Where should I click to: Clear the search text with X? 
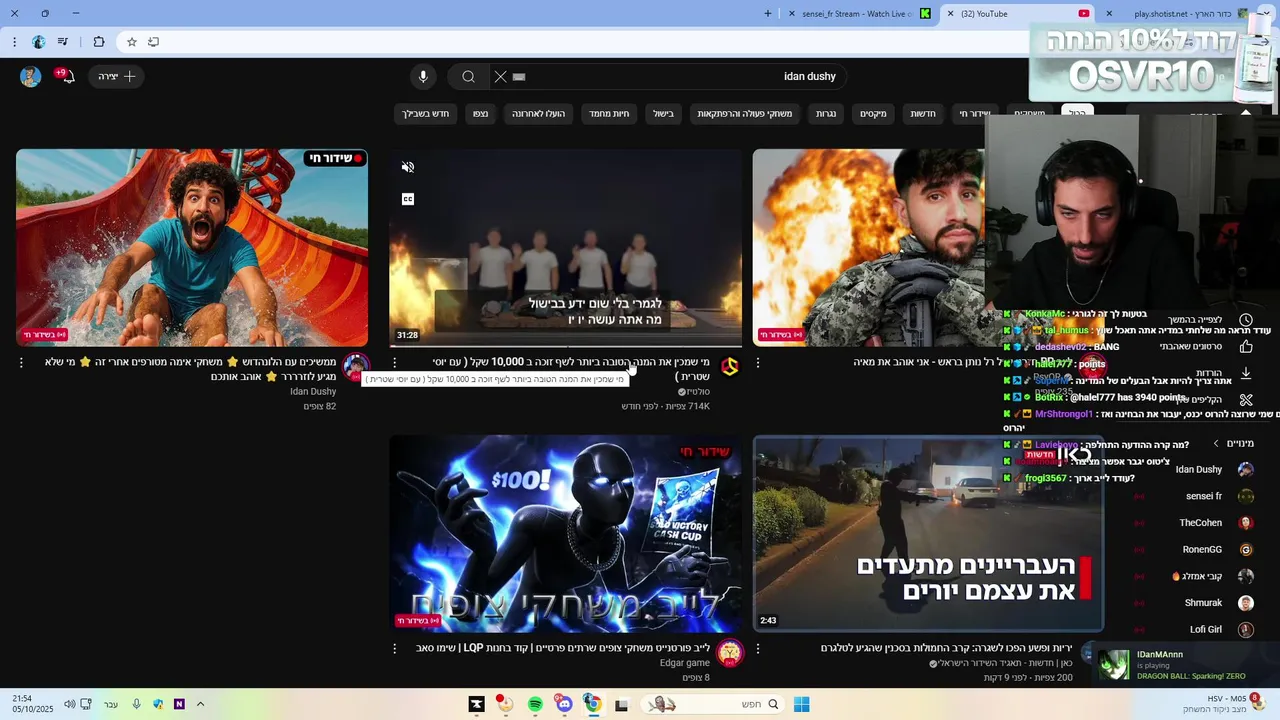pos(500,77)
